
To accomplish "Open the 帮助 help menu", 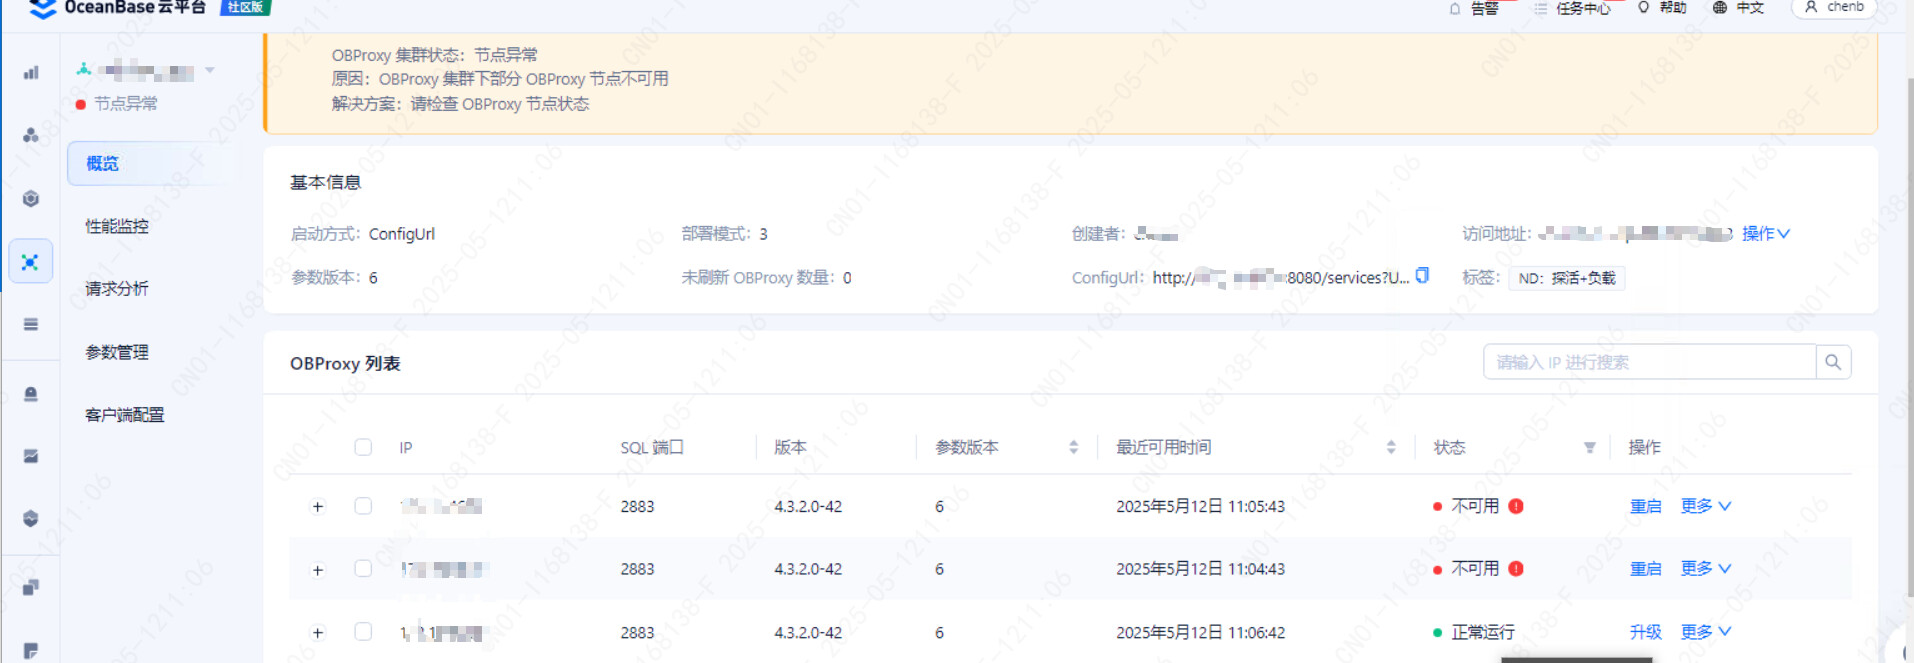I will 1662,8.
